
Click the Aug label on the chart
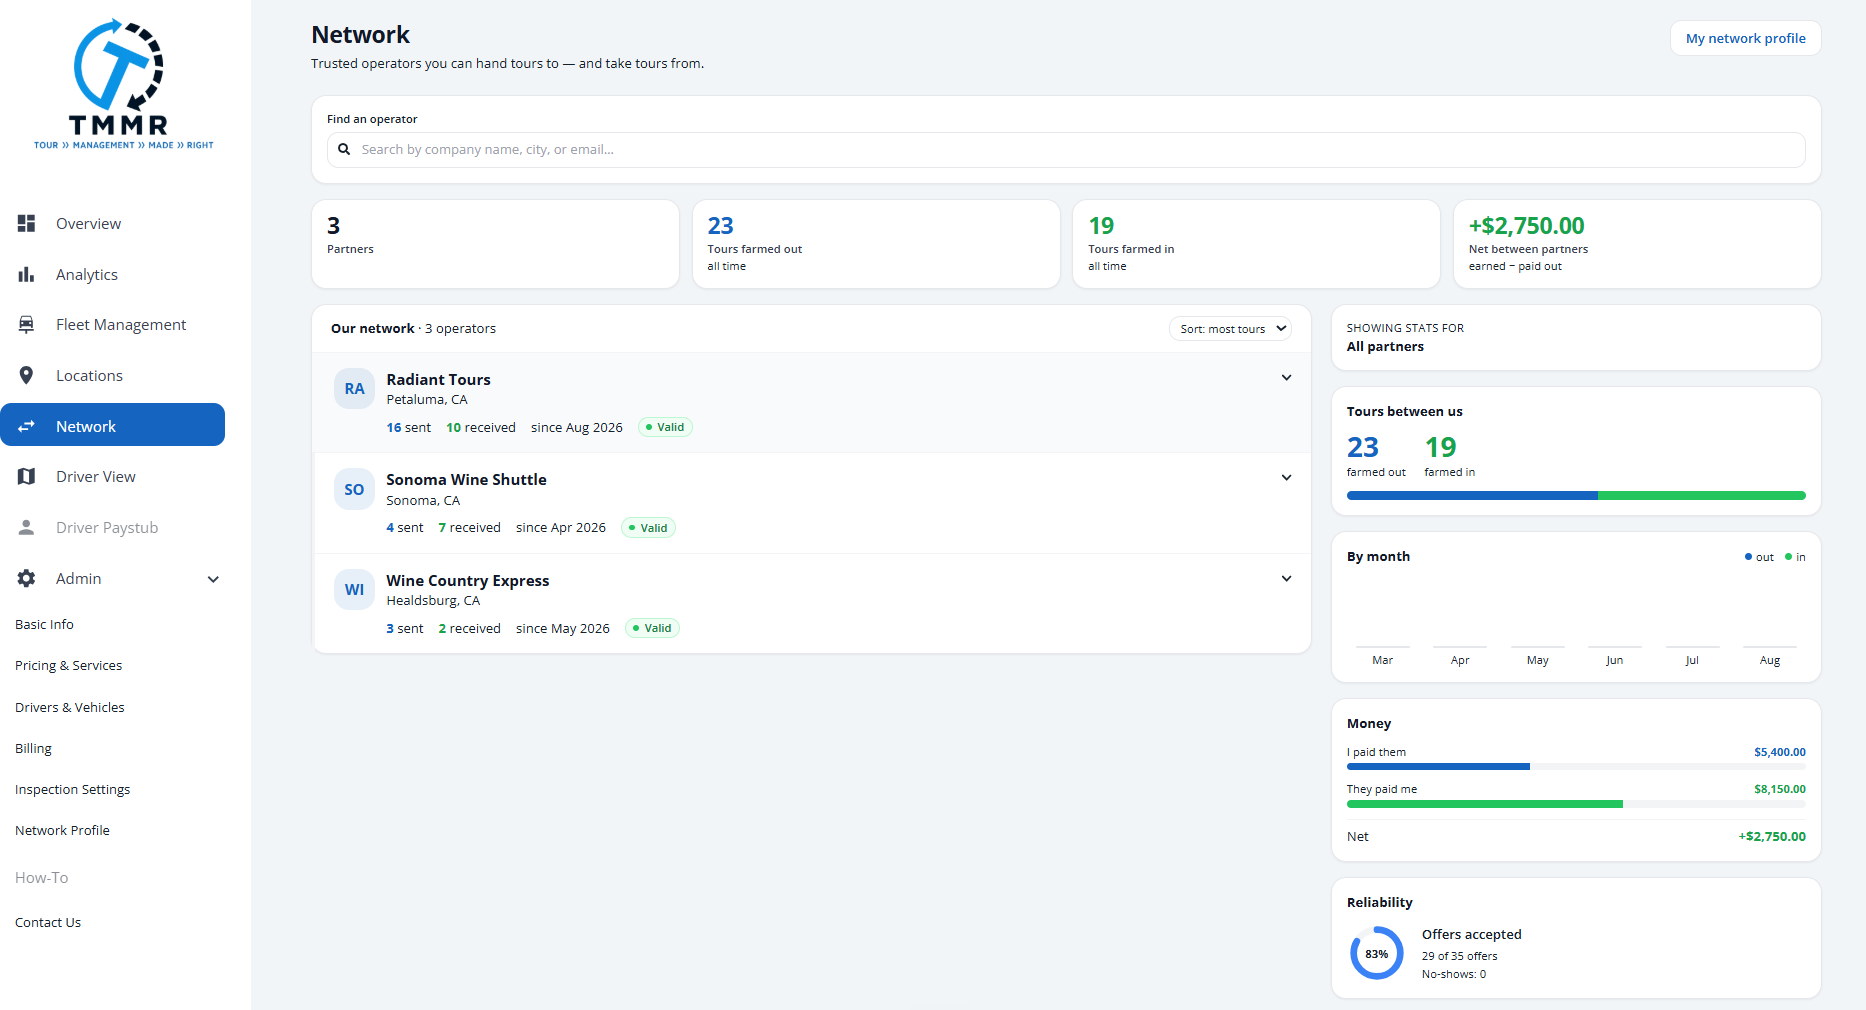pos(1769,660)
